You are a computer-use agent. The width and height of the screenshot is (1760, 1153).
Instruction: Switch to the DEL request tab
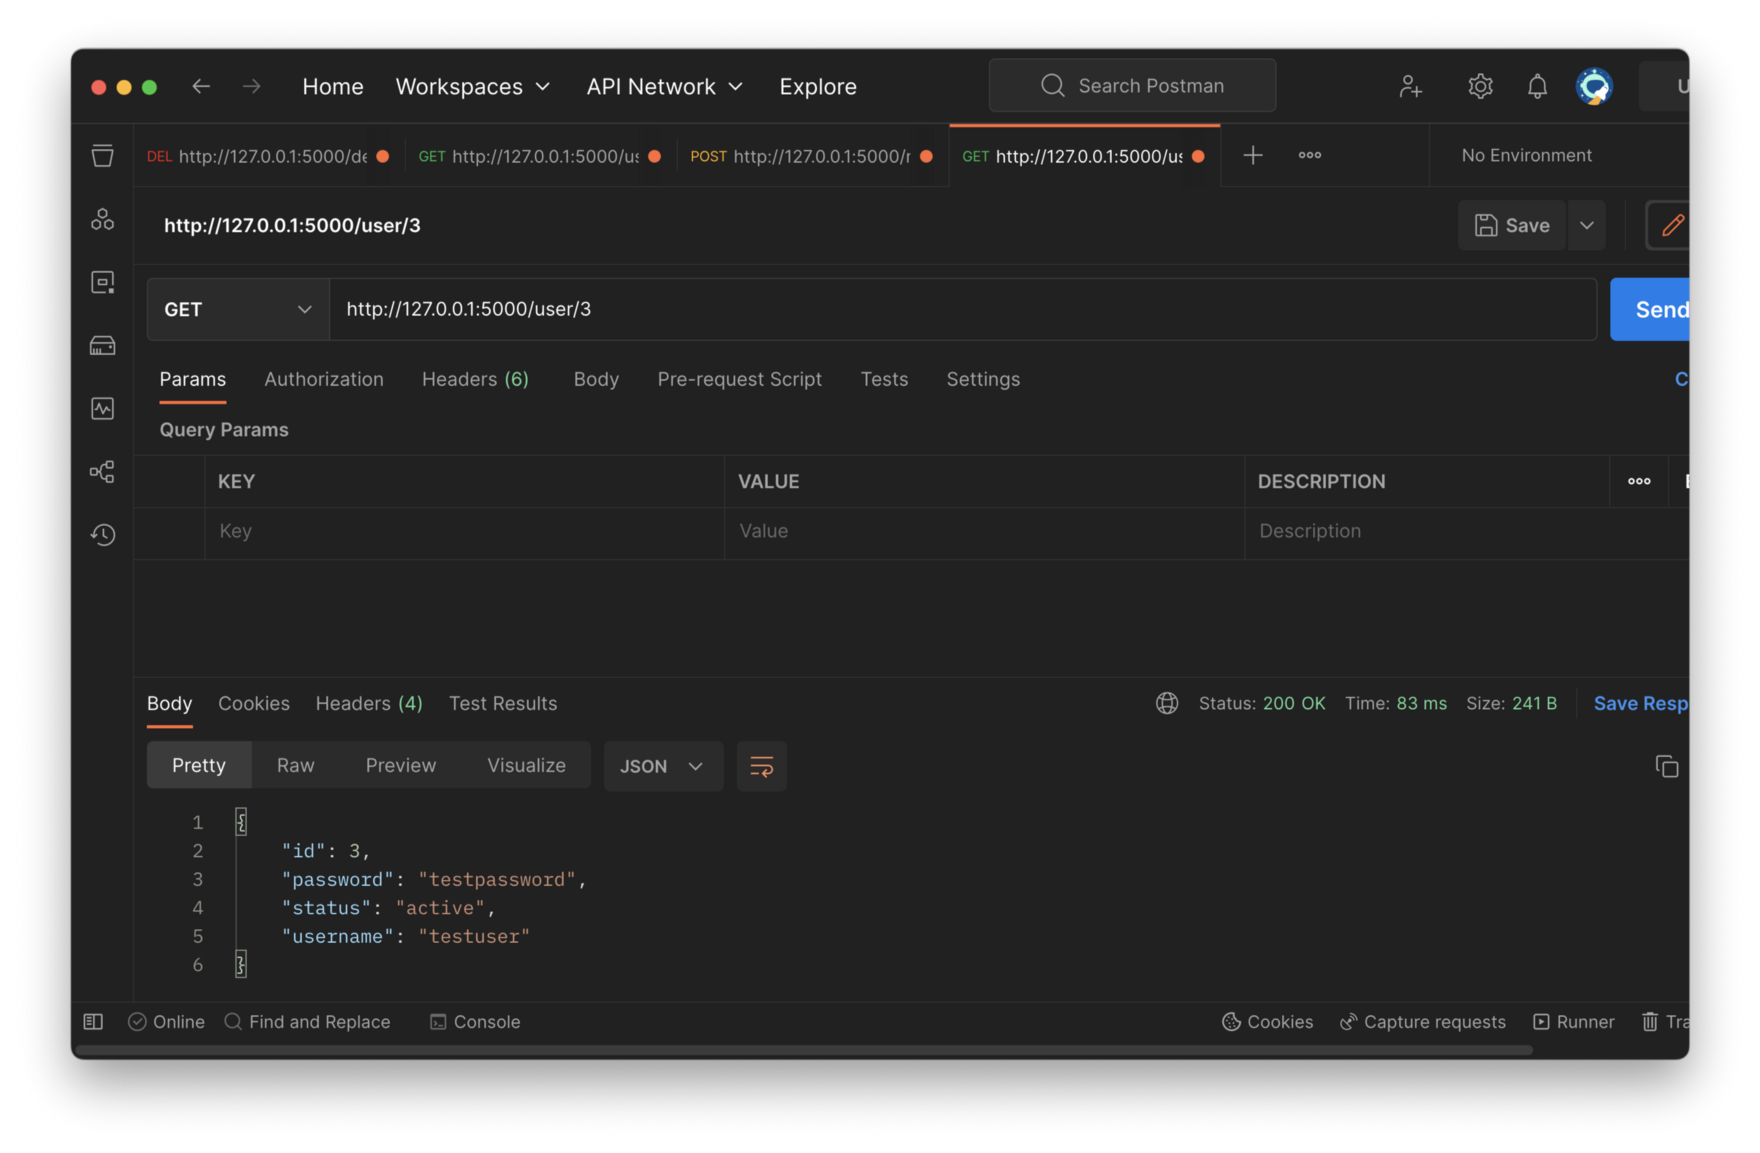click(268, 156)
